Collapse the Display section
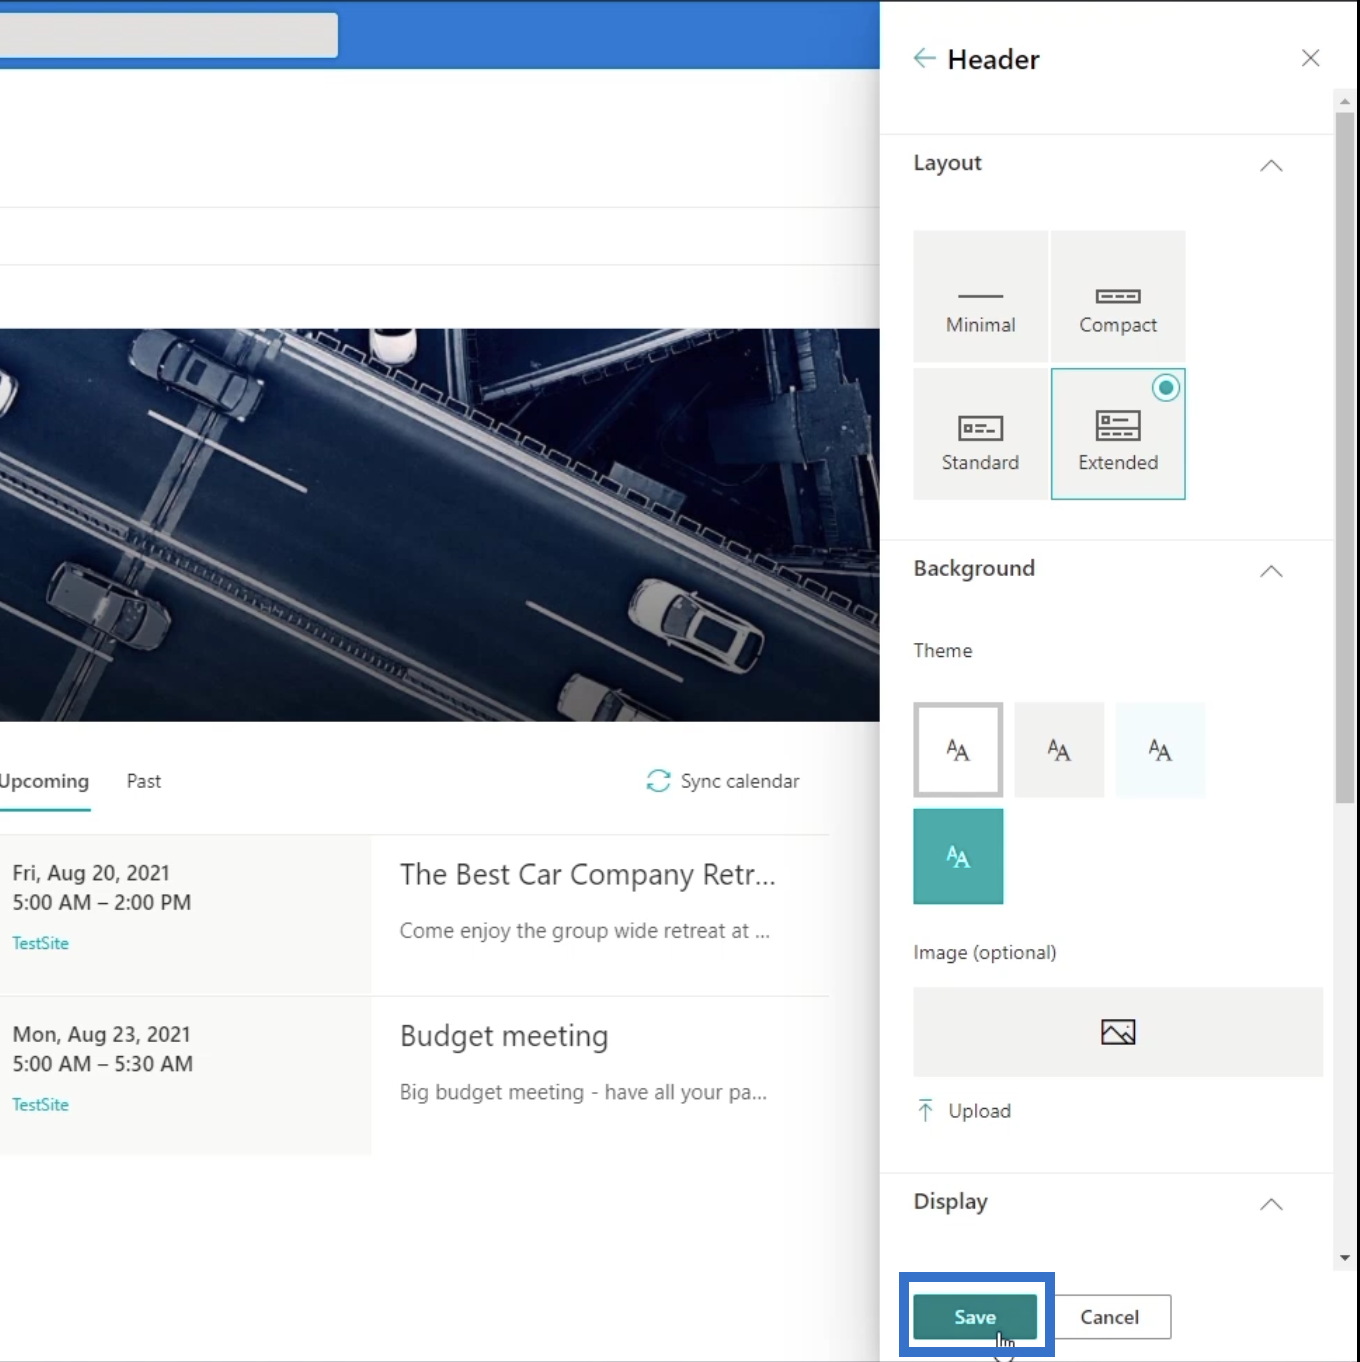Image resolution: width=1360 pixels, height=1362 pixels. [1271, 1204]
